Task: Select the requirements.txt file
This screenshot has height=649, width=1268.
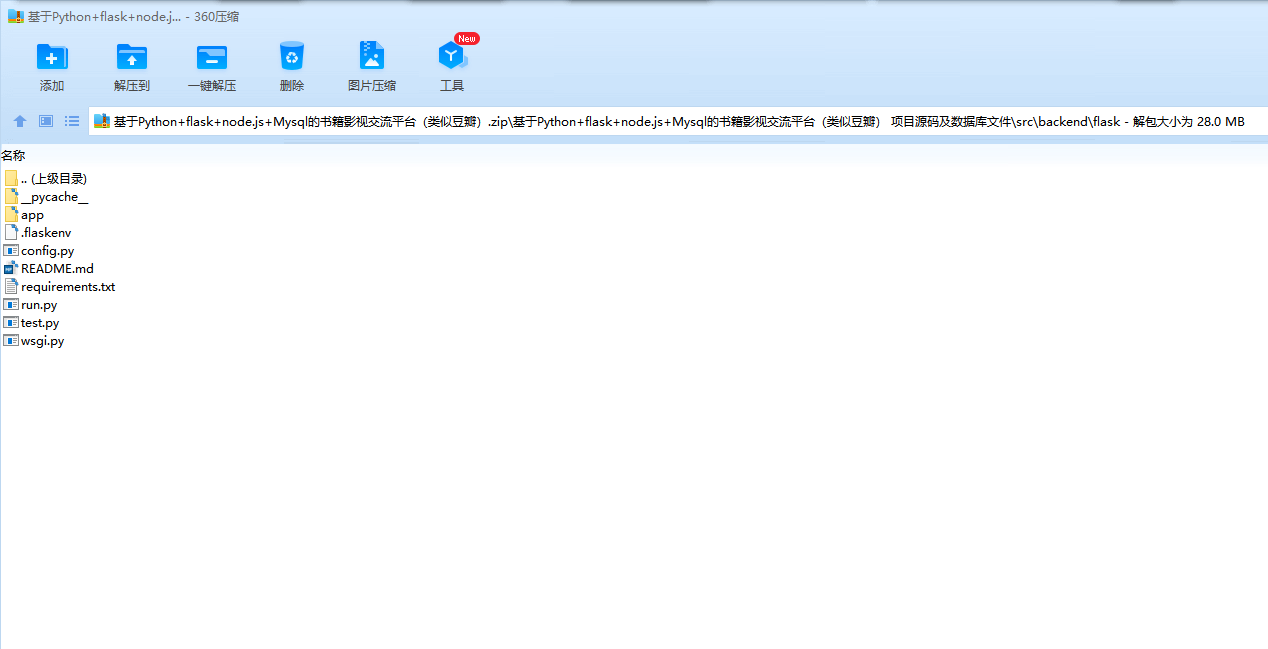Action: (59, 287)
